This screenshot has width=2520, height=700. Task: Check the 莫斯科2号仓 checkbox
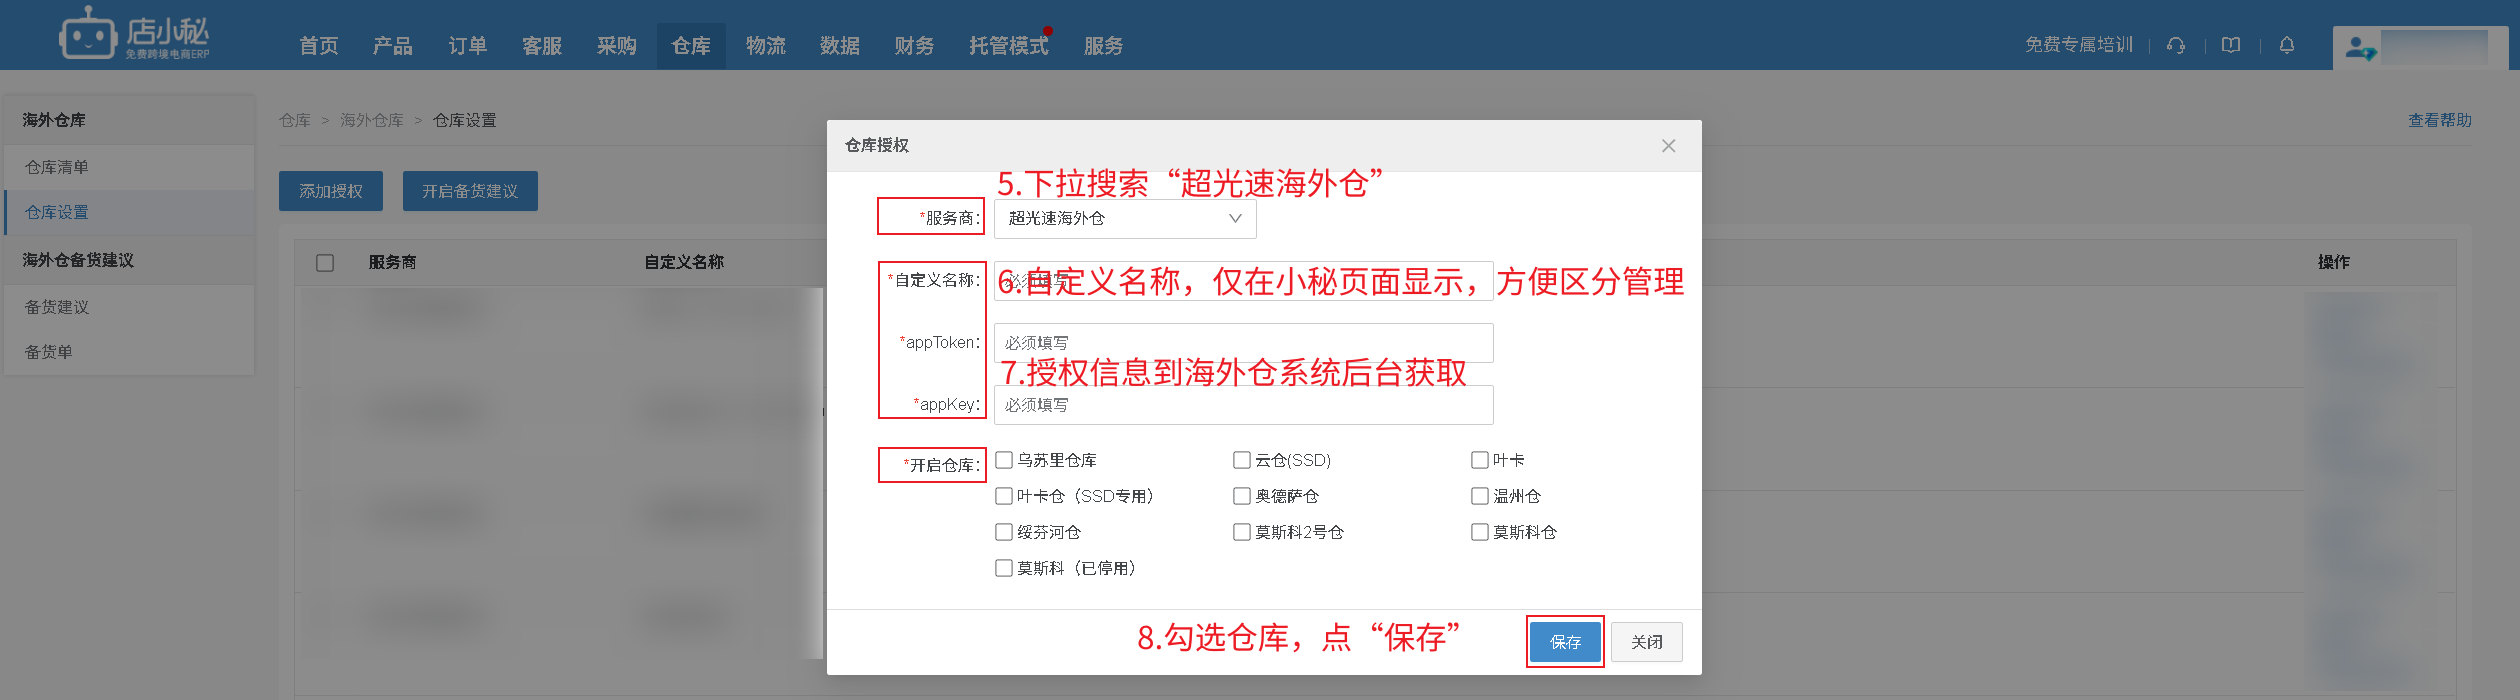[x=1242, y=532]
